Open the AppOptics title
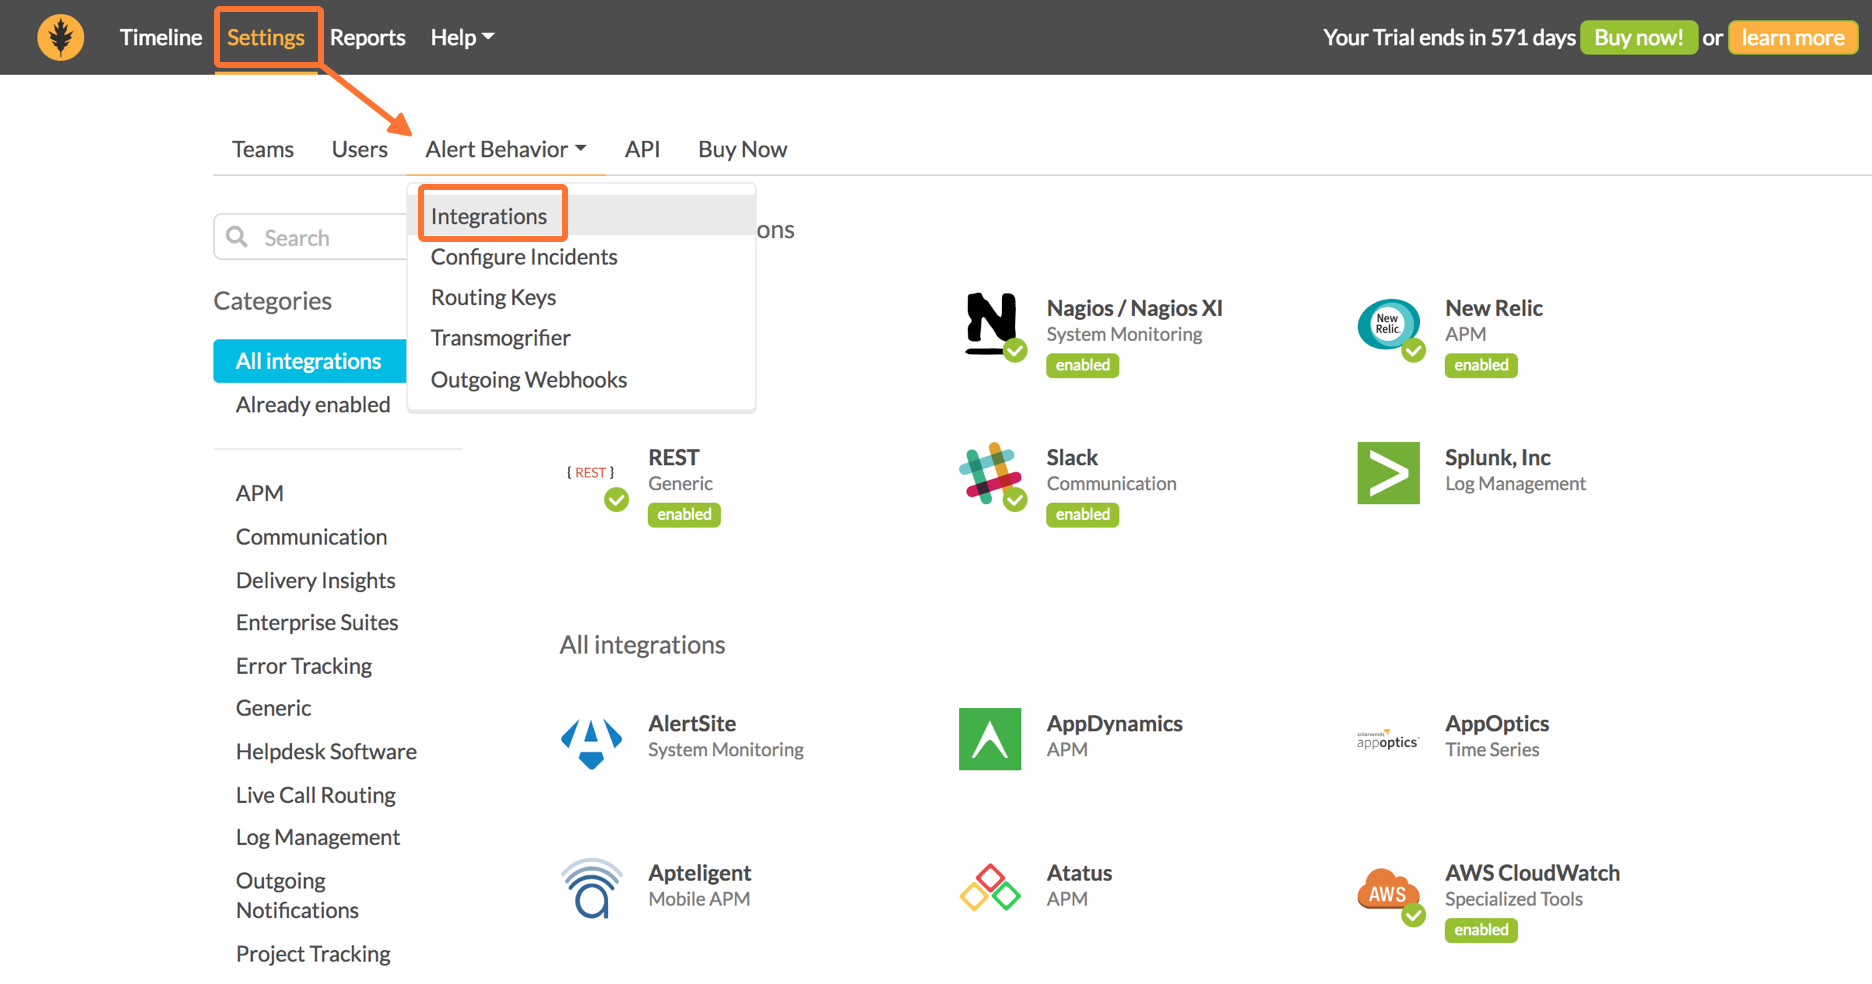 [1497, 723]
